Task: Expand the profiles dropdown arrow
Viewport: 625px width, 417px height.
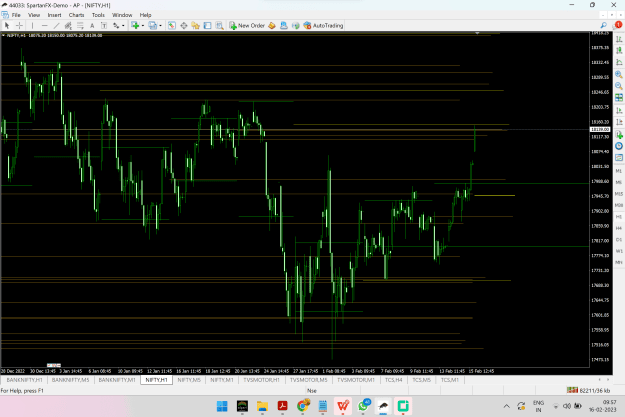Action: (160, 26)
